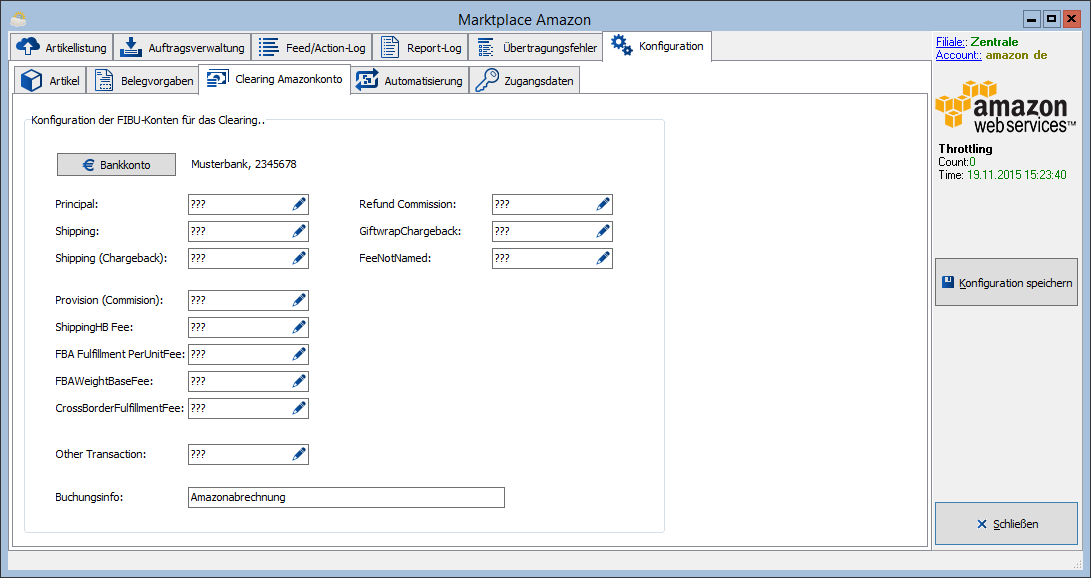Show the Übertragungsfehler tab

pyautogui.click(x=536, y=47)
